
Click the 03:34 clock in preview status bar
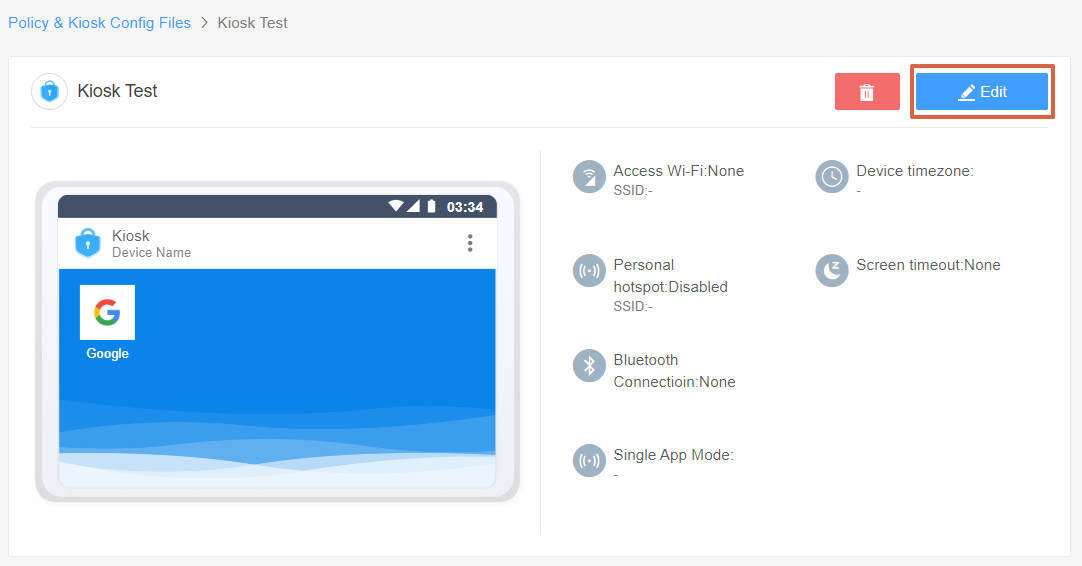(x=465, y=207)
